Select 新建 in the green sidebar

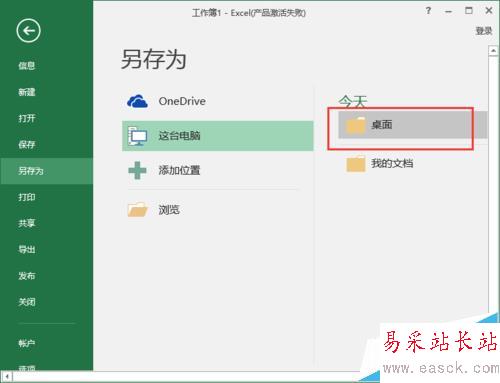tap(27, 92)
